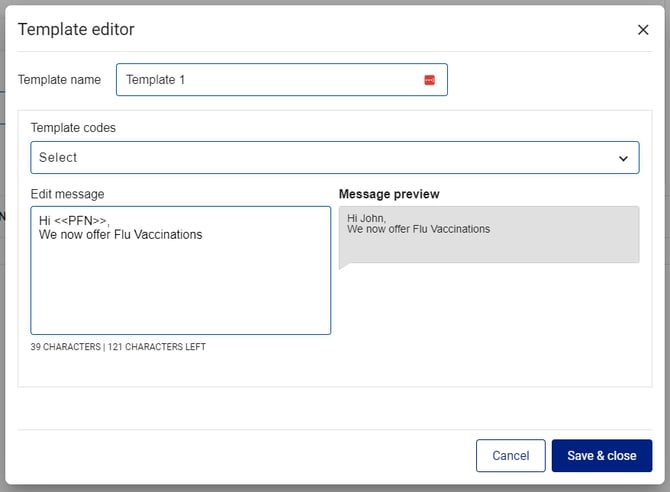
Task: Open the Template codes Select dropdown
Action: point(335,157)
